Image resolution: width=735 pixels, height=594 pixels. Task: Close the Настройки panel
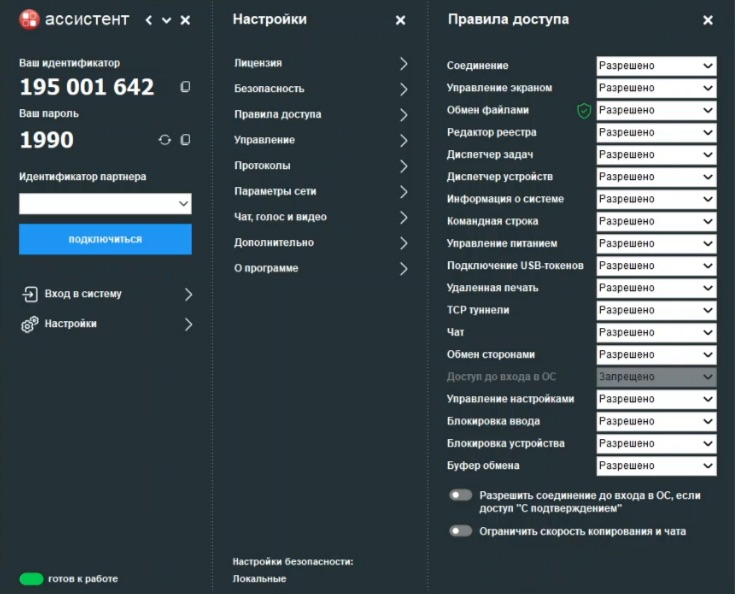(400, 20)
